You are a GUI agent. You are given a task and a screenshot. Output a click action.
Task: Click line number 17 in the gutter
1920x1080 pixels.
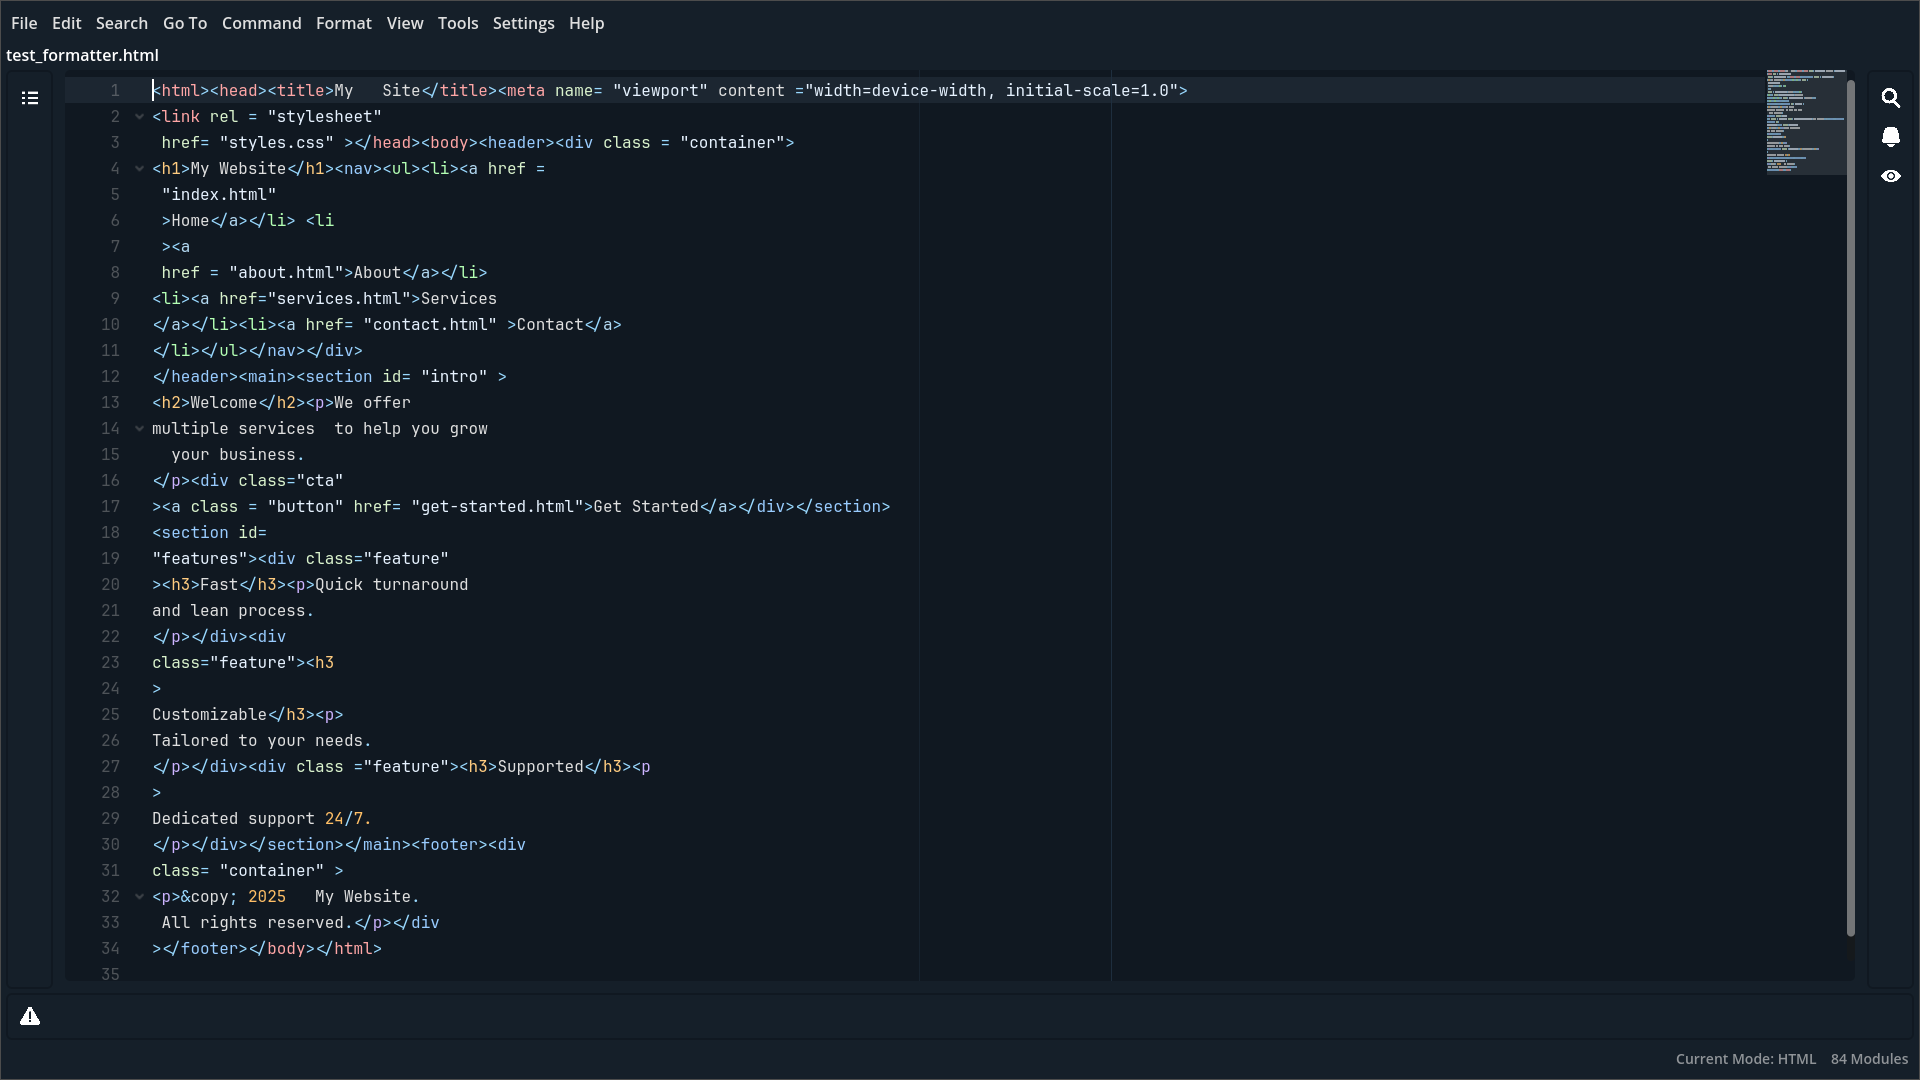[110, 507]
